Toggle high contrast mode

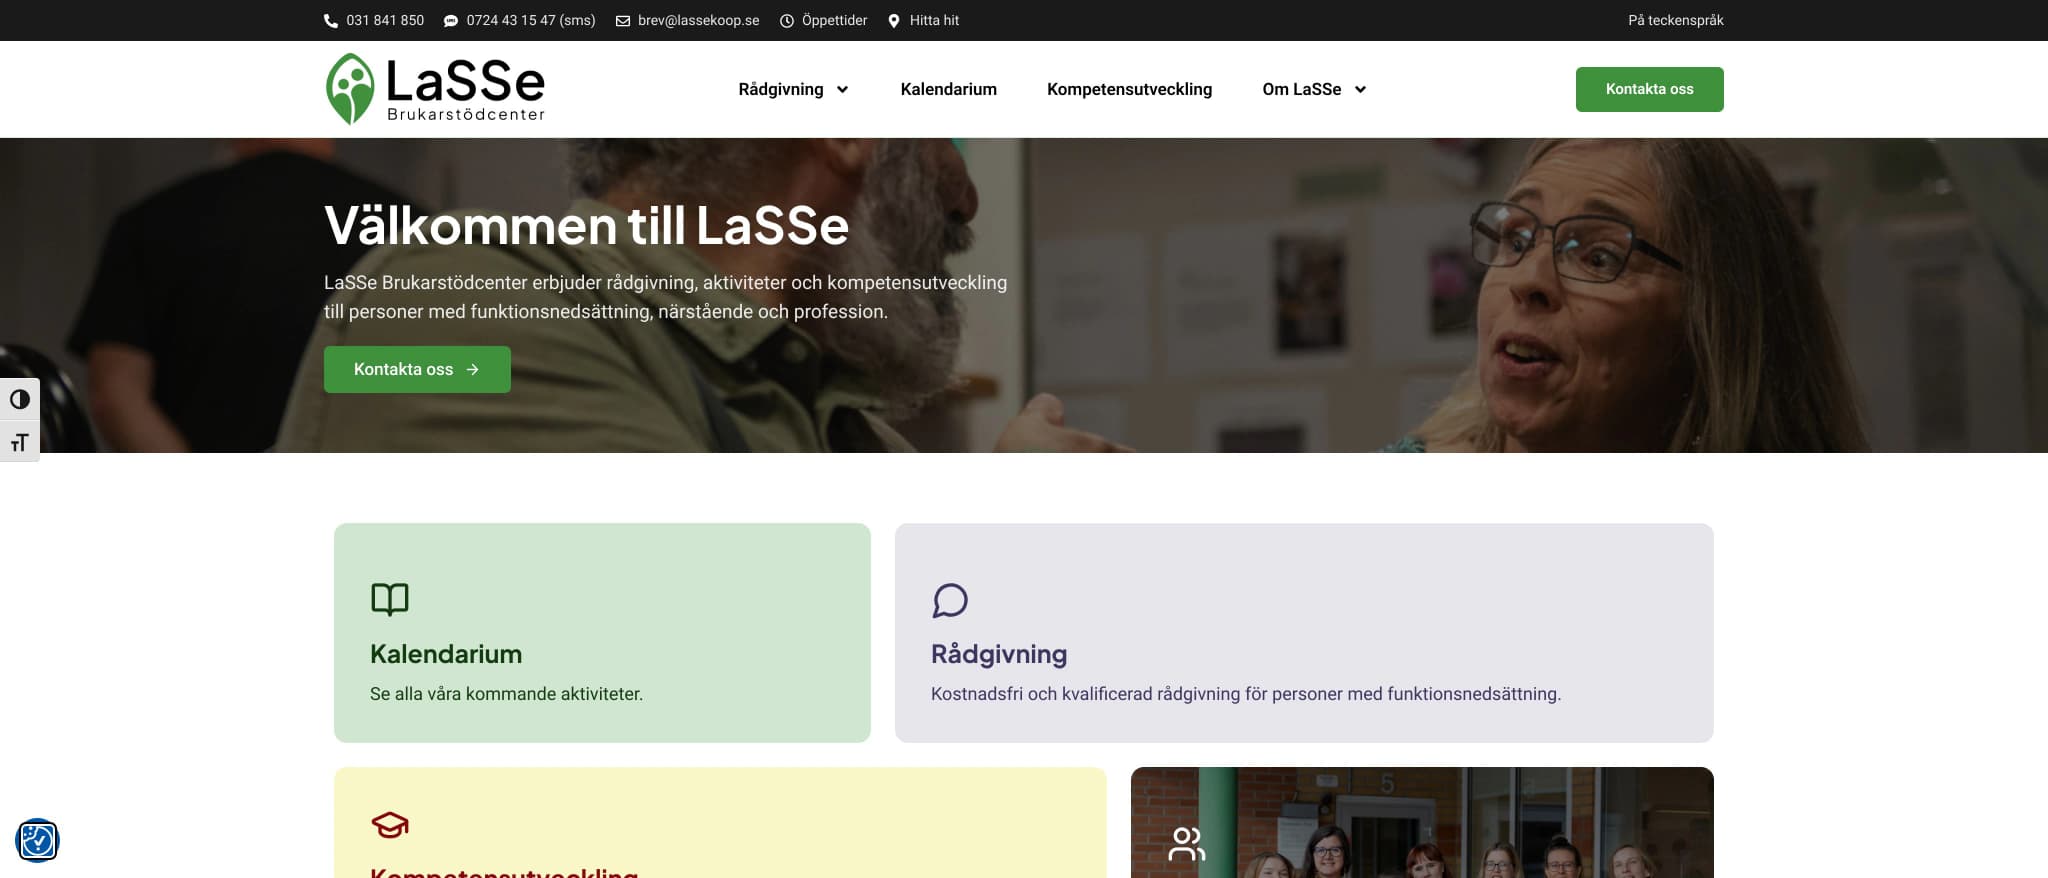(20, 400)
